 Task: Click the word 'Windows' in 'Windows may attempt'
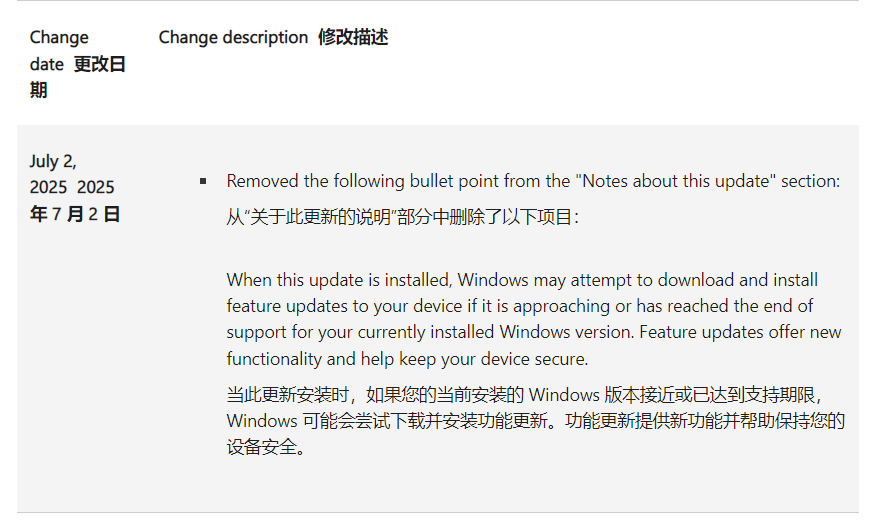493,280
